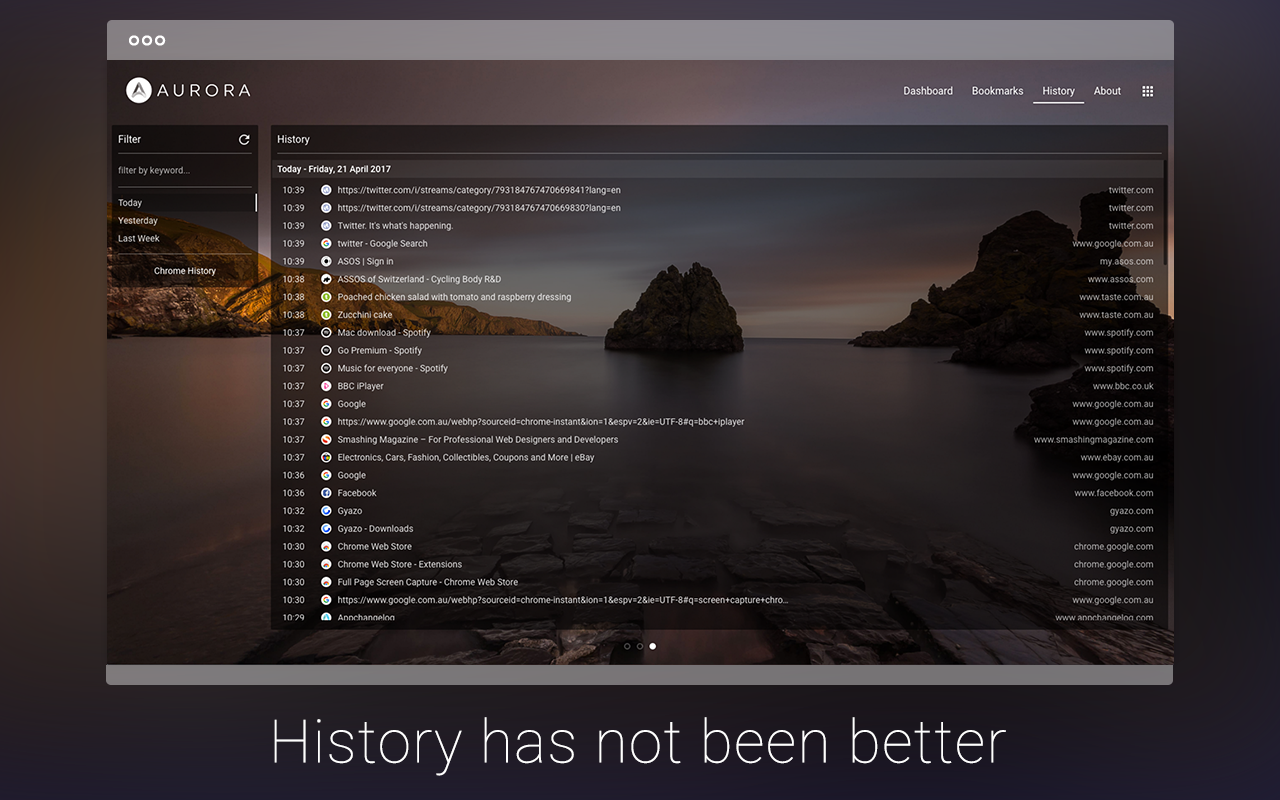
Task: Click the Gyazo favicon next to 'Gyazo - Downloads'
Action: (325, 528)
